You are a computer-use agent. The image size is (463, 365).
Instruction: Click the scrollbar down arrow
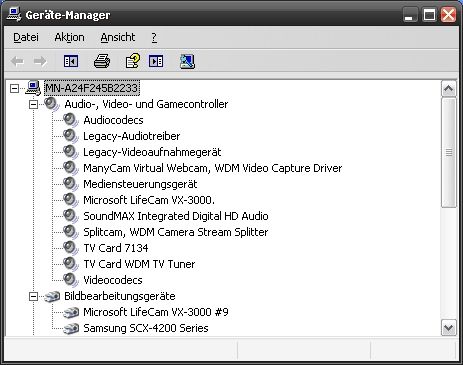point(449,328)
